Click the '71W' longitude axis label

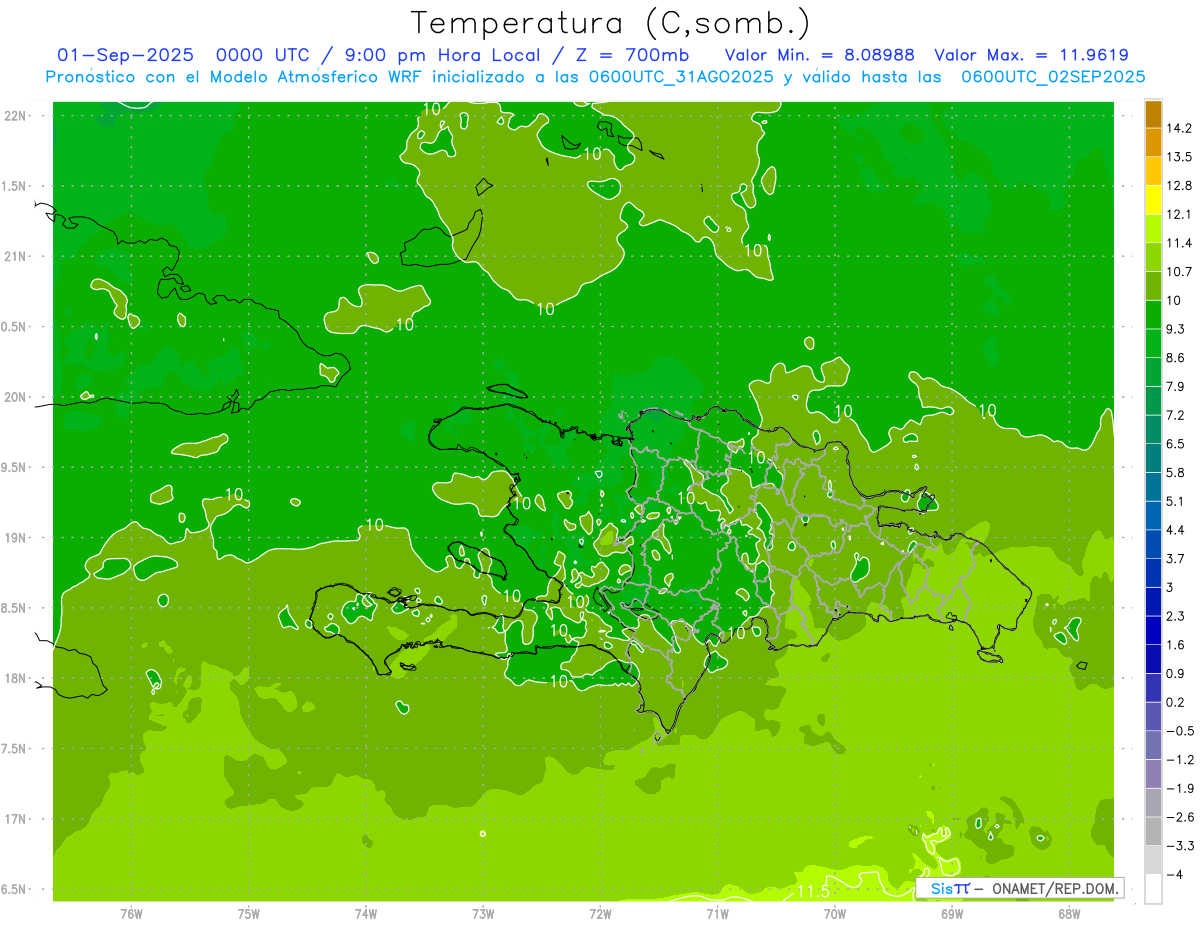[x=717, y=914]
